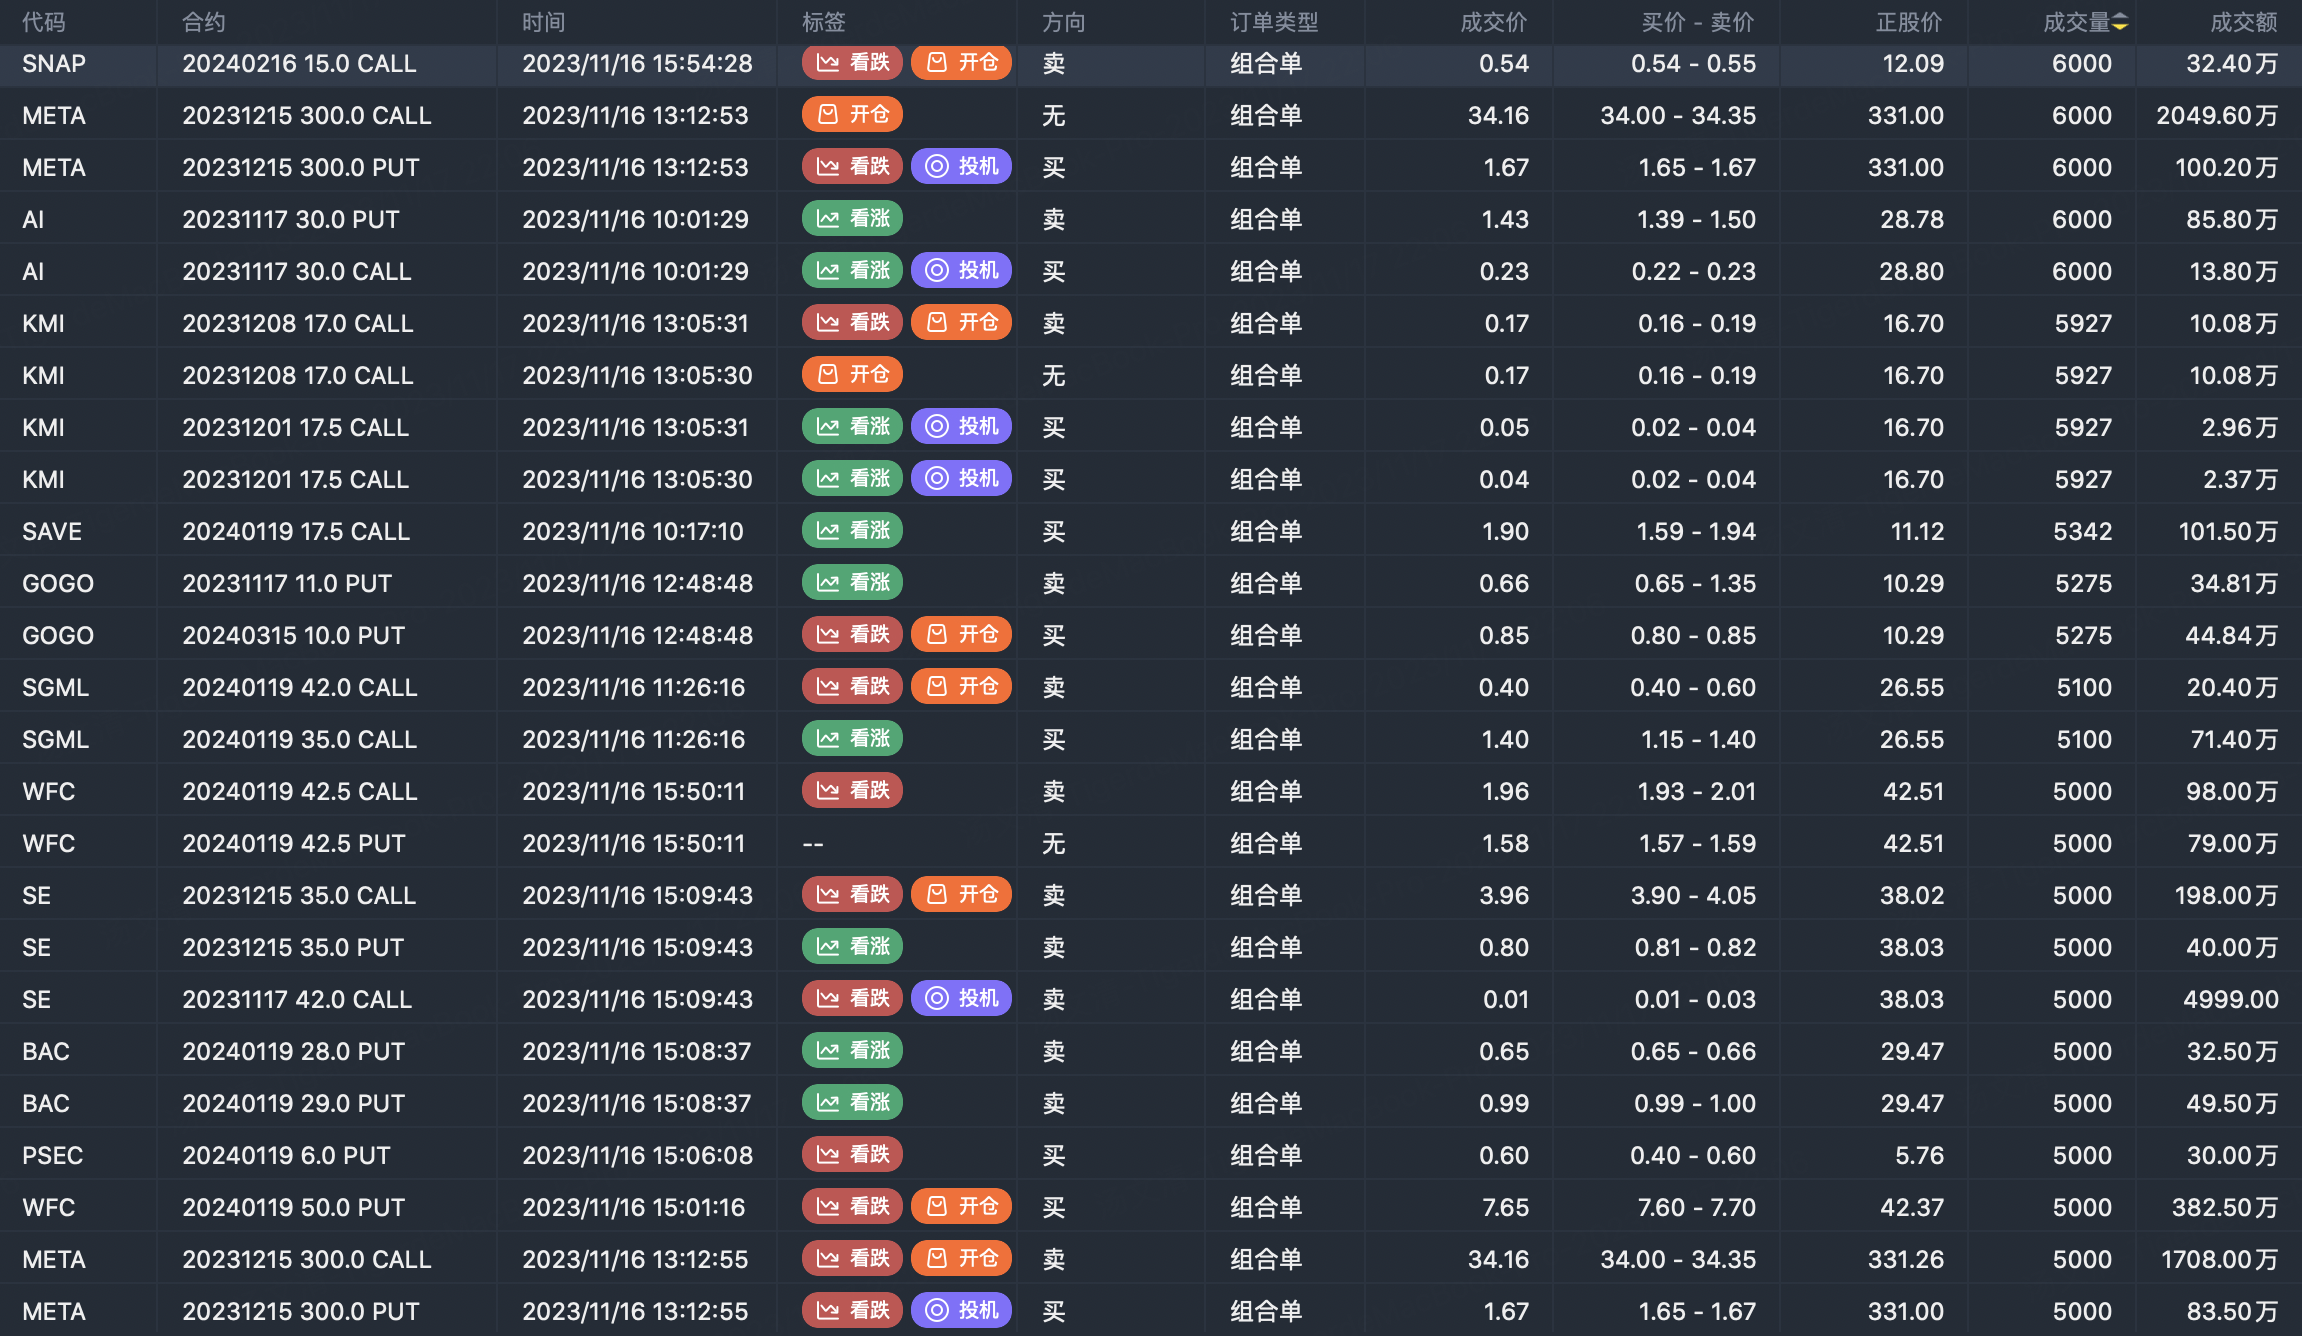
Task: Click the 1708.00万 amount cell
Action: 2220,1259
